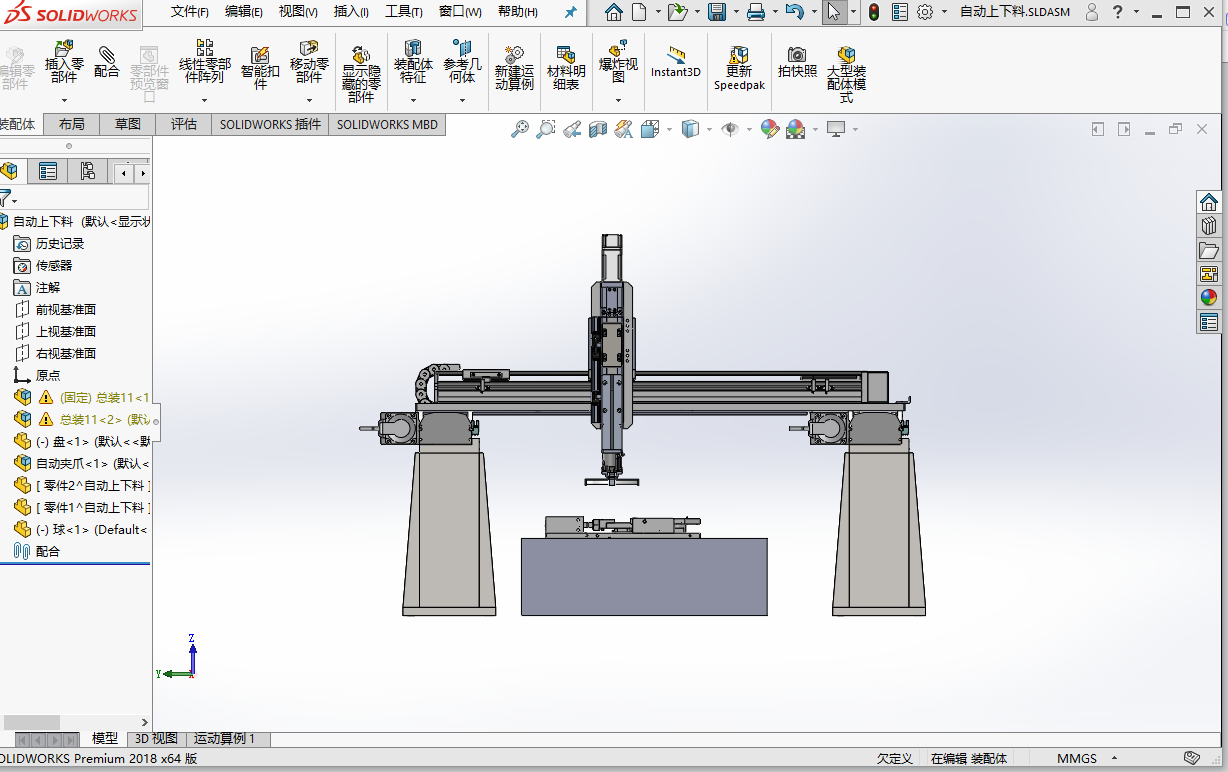Click scroll right arrow of feature tree

[145, 722]
